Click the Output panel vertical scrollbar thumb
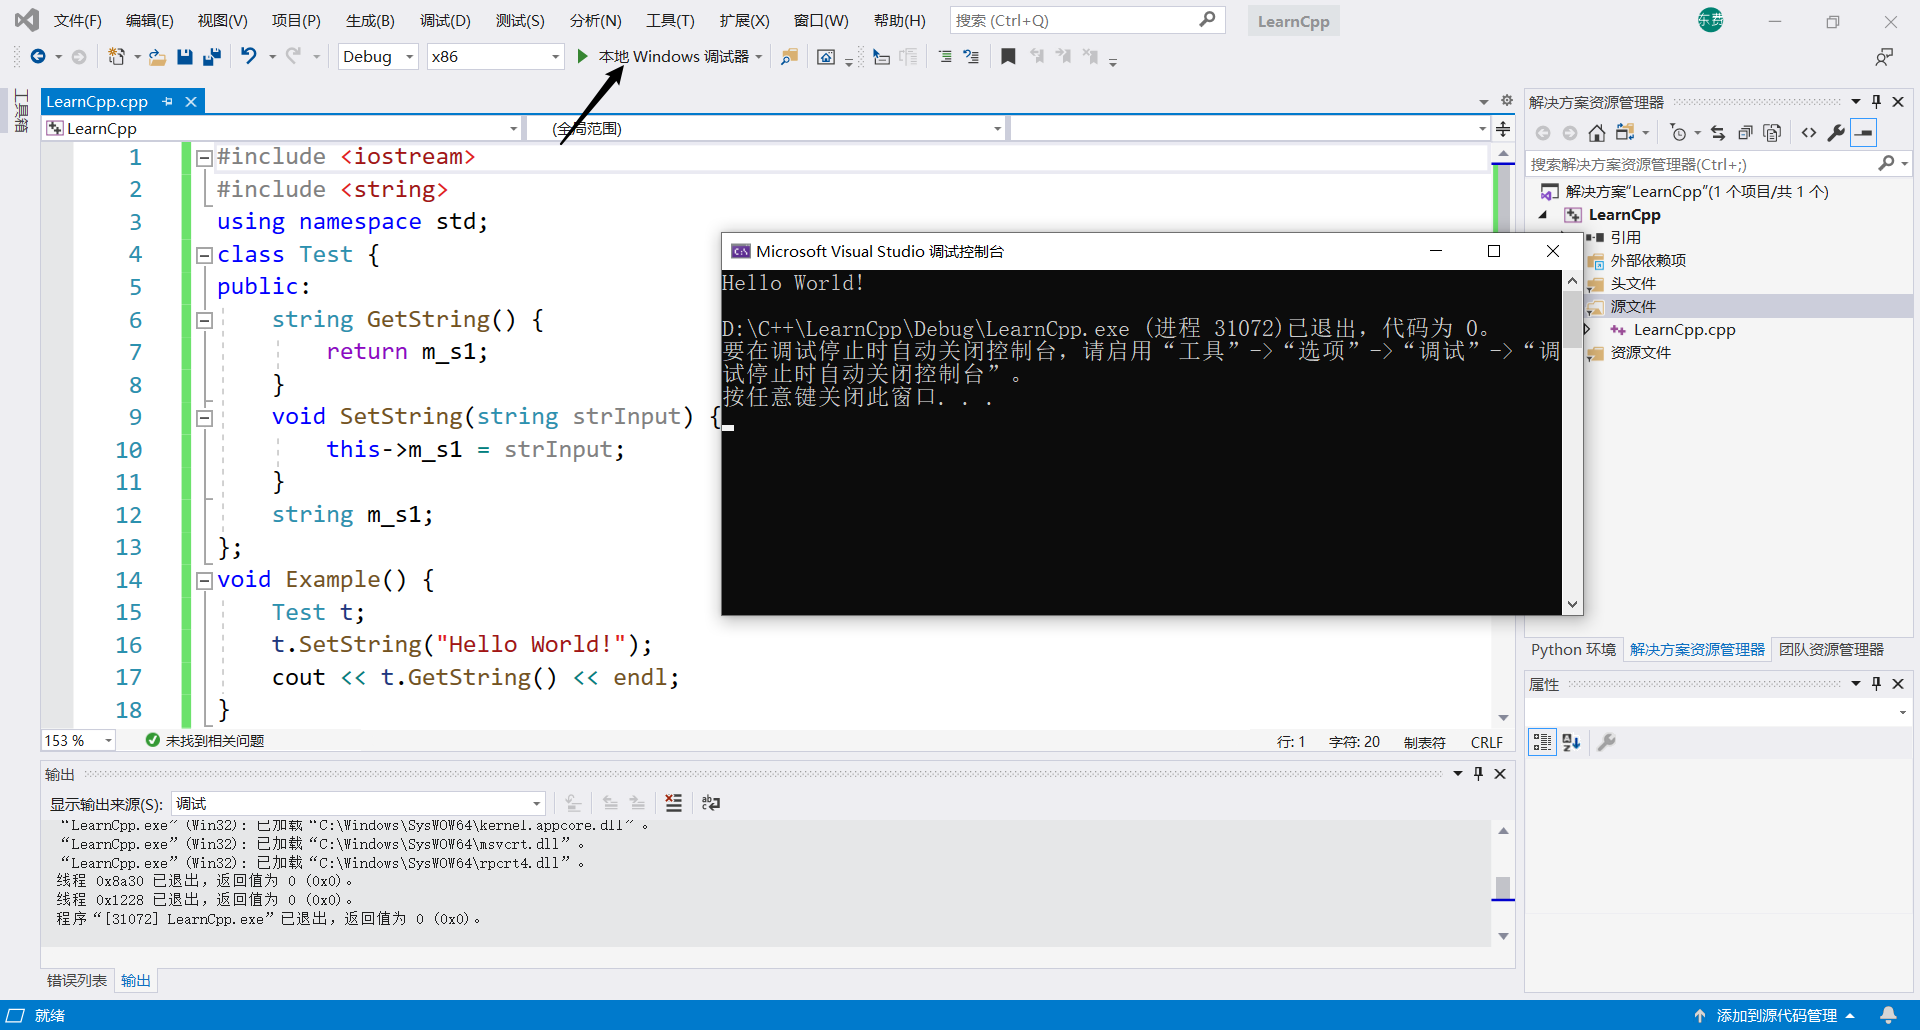Image resolution: width=1920 pixels, height=1030 pixels. click(1502, 887)
